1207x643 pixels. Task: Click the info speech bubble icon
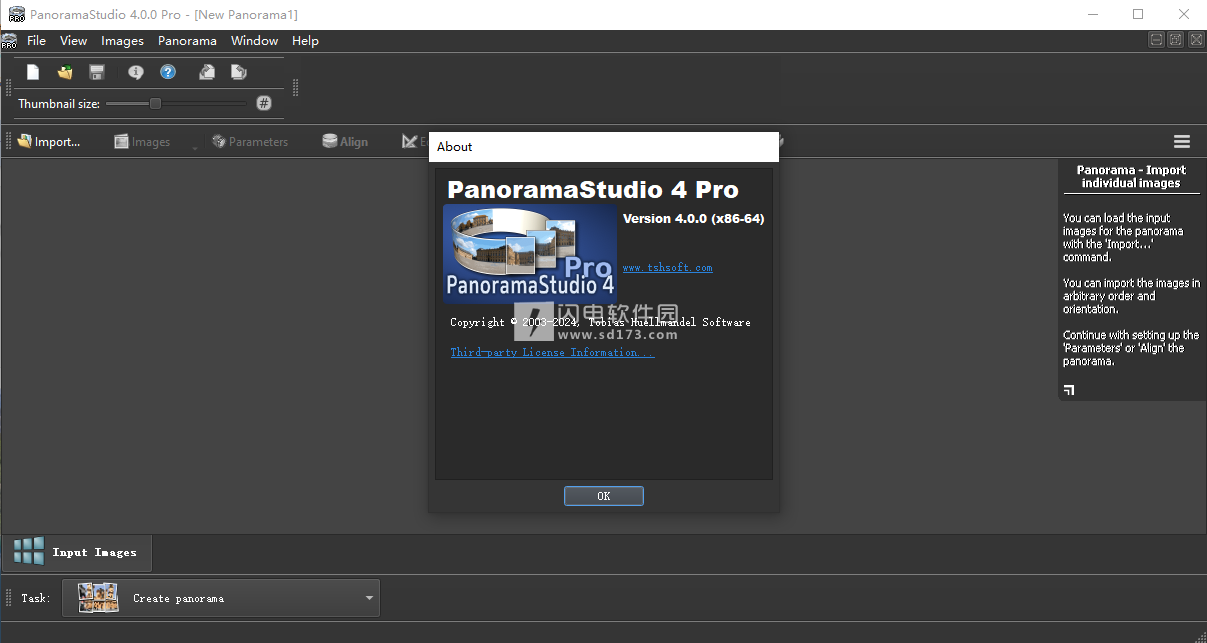click(x=136, y=72)
